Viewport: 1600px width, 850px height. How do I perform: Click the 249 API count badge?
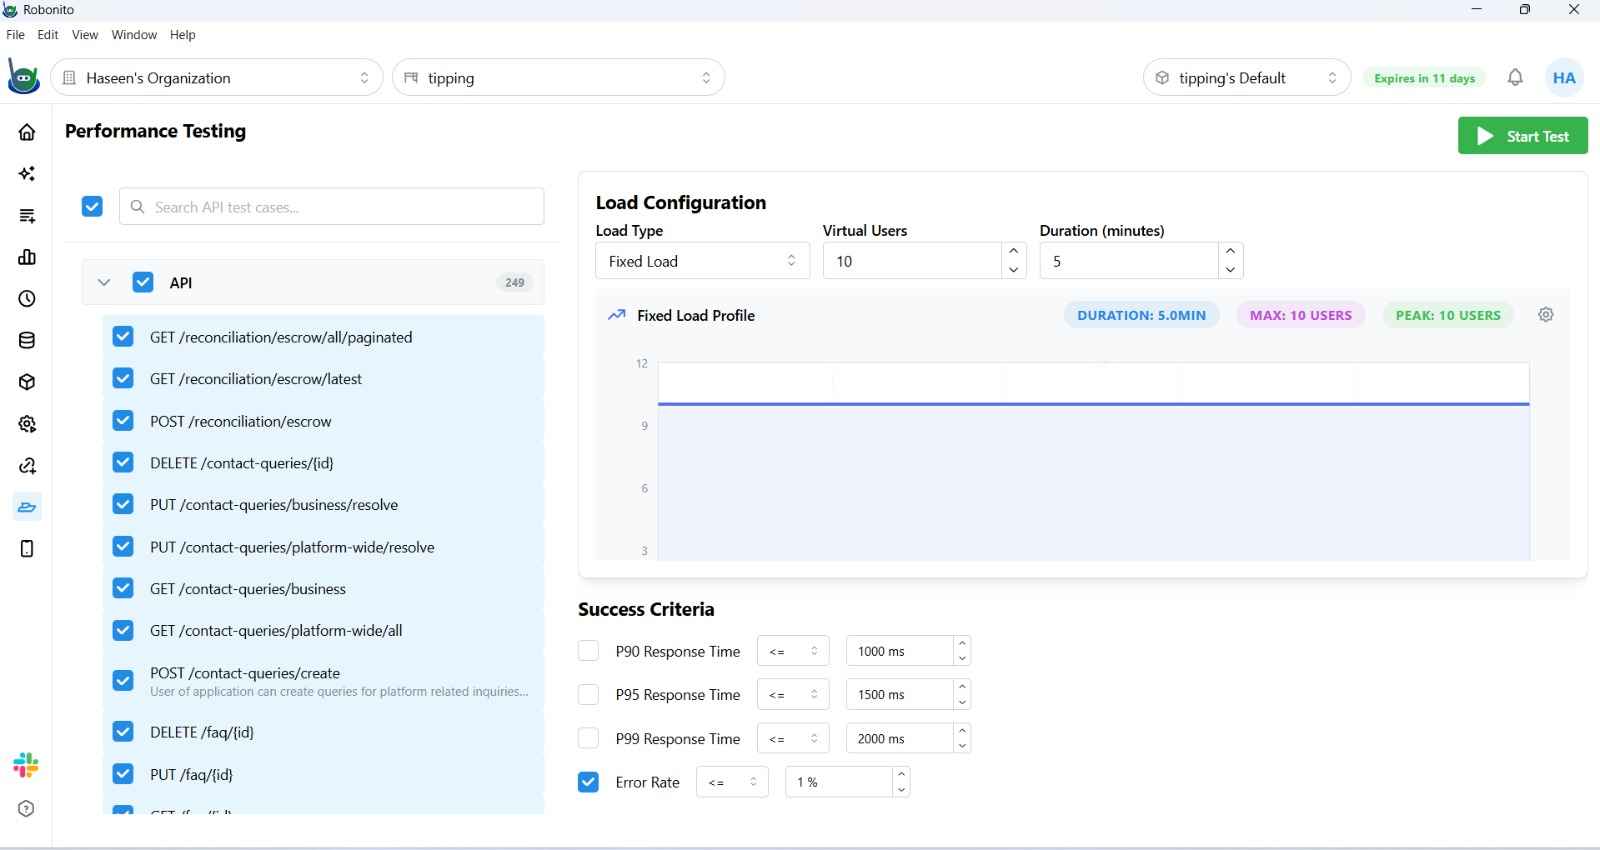pos(514,282)
